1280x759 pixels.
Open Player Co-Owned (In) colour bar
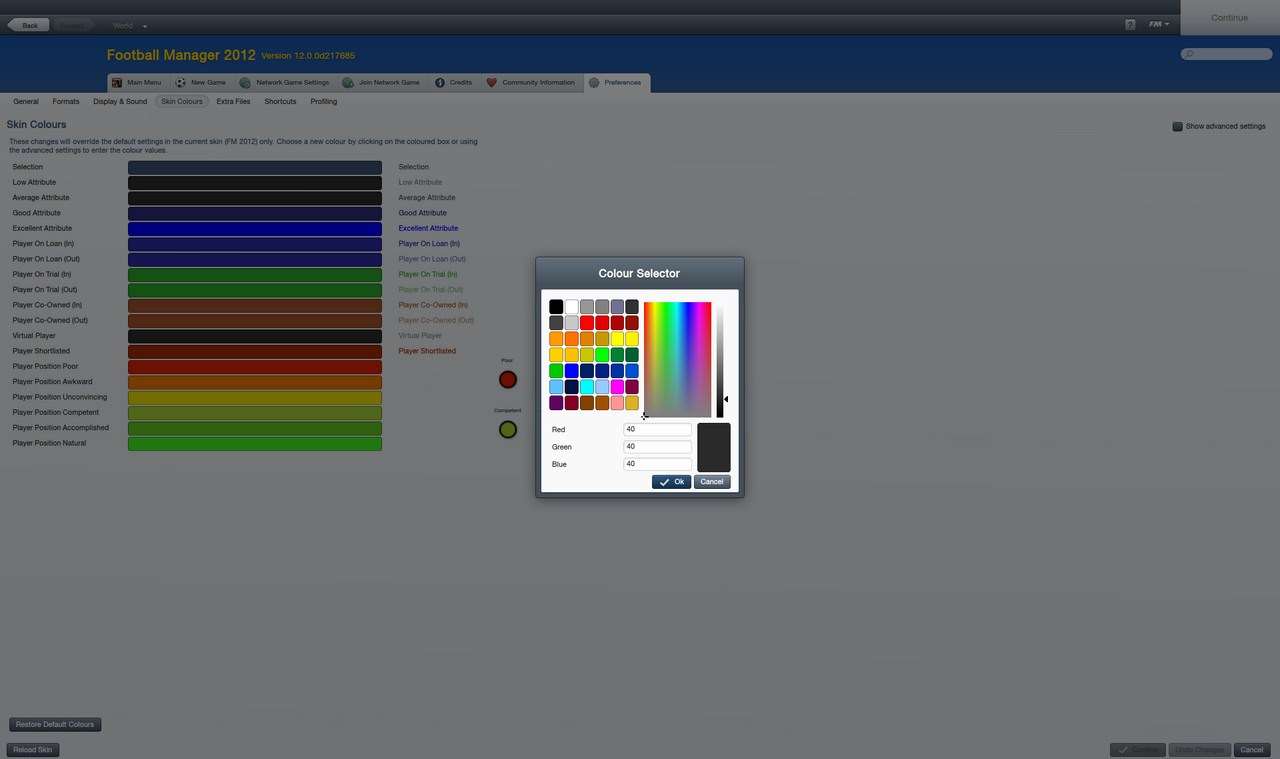(255, 306)
